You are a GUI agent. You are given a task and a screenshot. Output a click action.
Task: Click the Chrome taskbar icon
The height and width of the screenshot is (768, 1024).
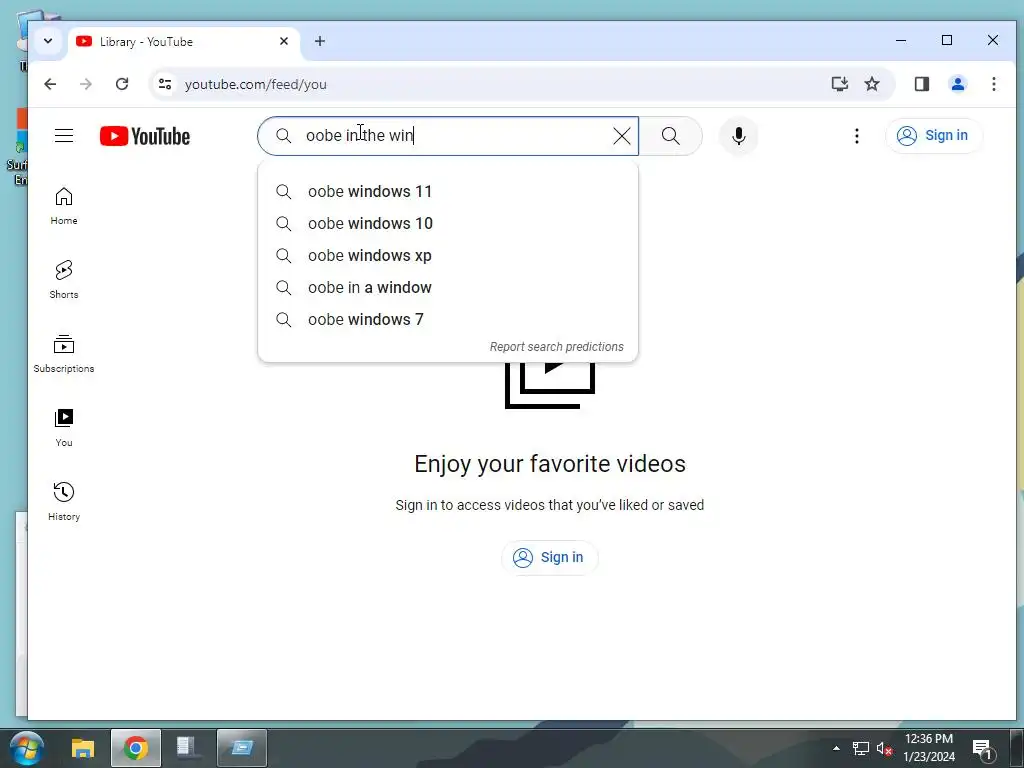pos(136,748)
